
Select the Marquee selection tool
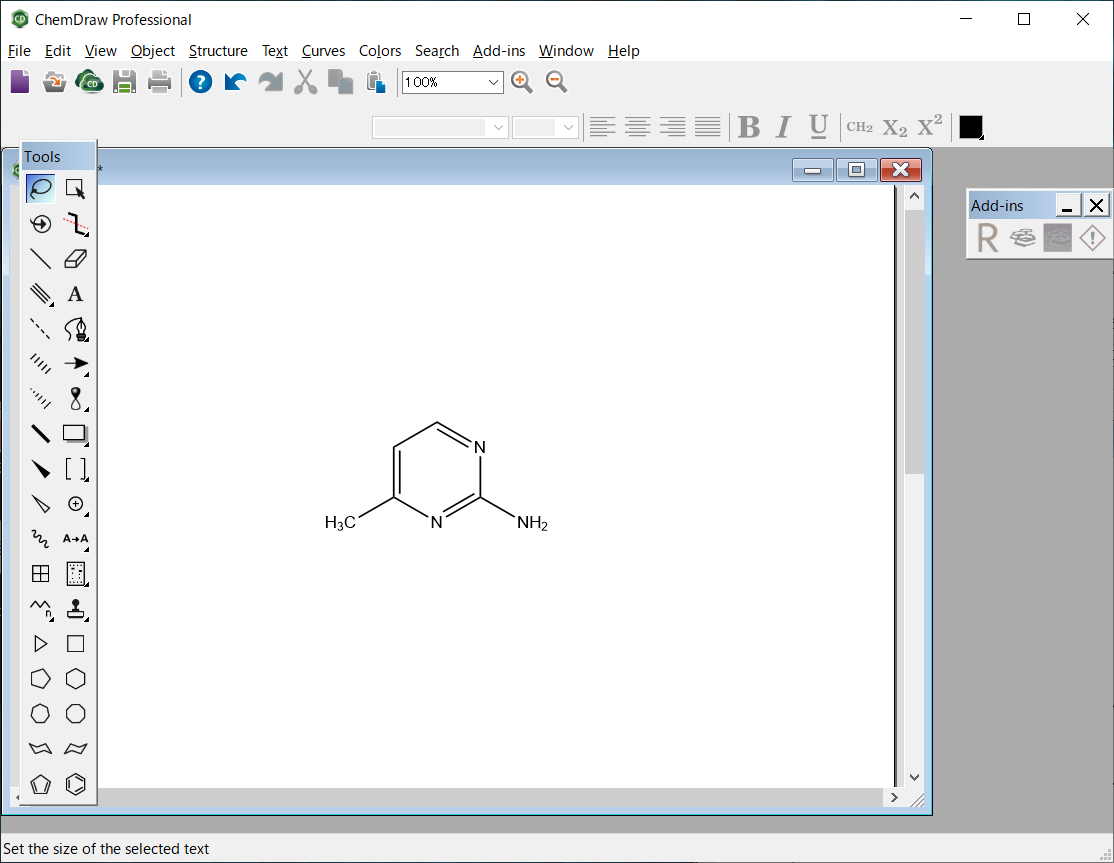point(75,187)
